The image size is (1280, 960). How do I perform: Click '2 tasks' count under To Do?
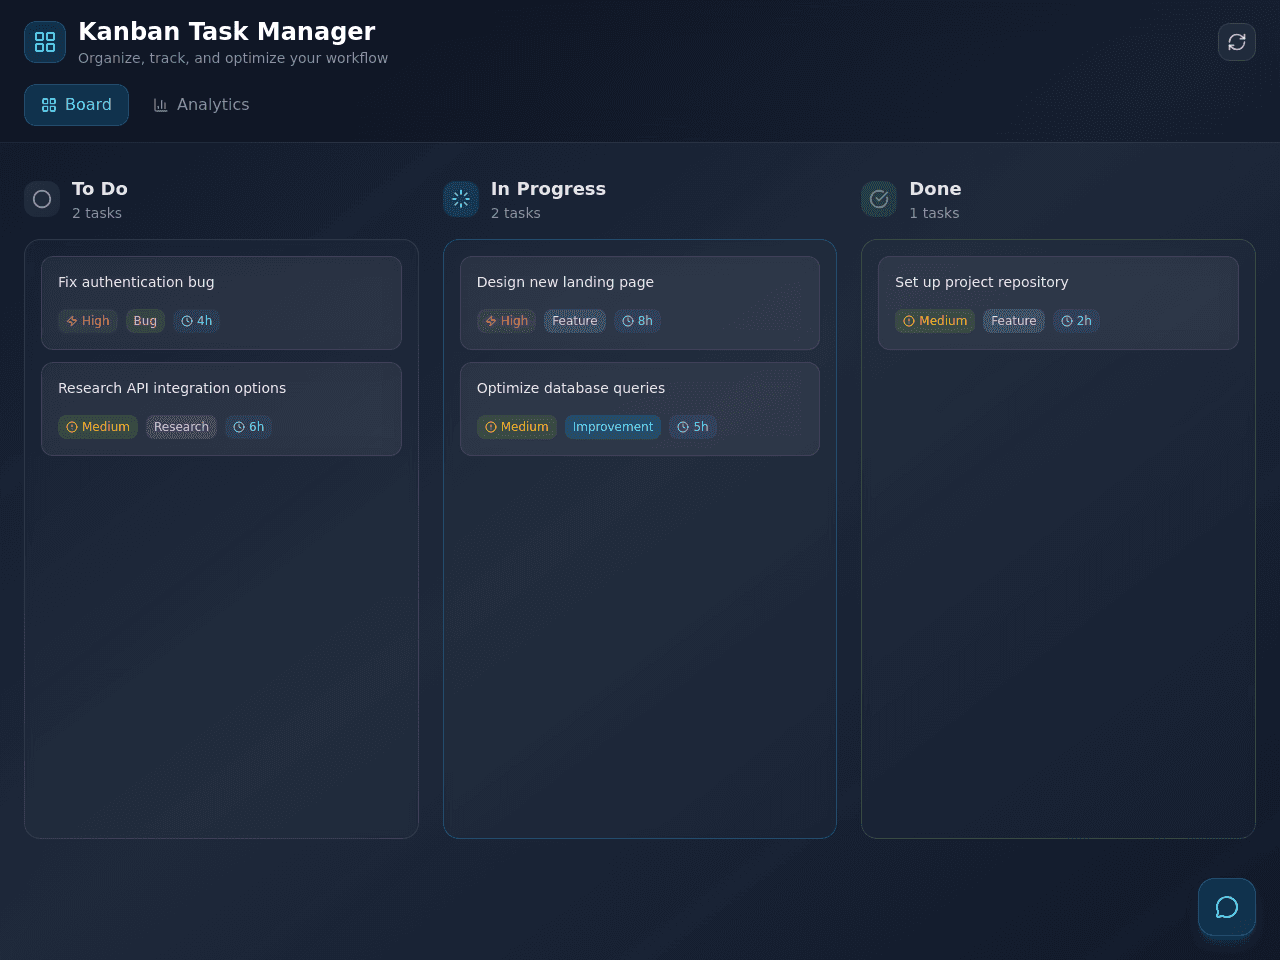pos(97,213)
